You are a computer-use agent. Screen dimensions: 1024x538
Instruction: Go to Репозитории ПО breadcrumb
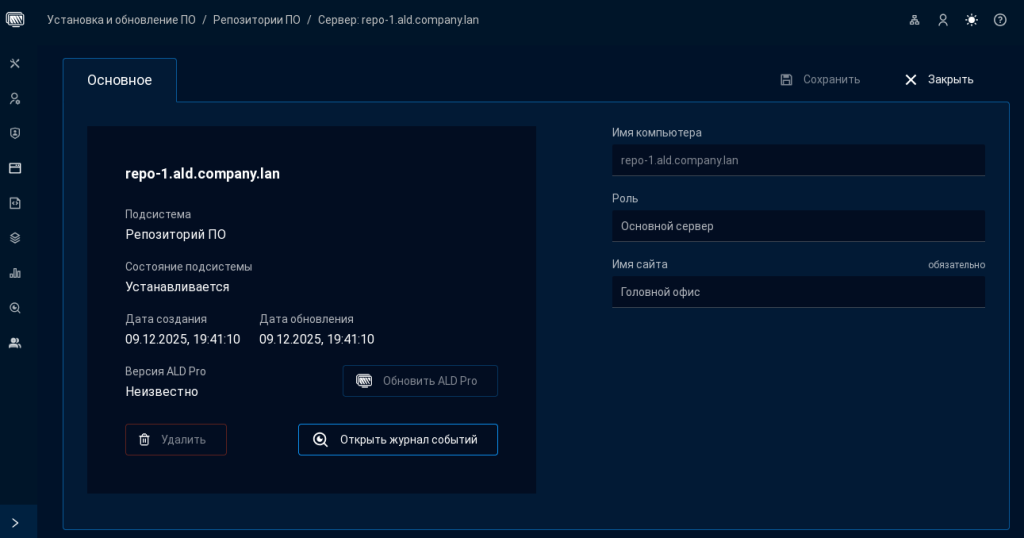point(256,20)
